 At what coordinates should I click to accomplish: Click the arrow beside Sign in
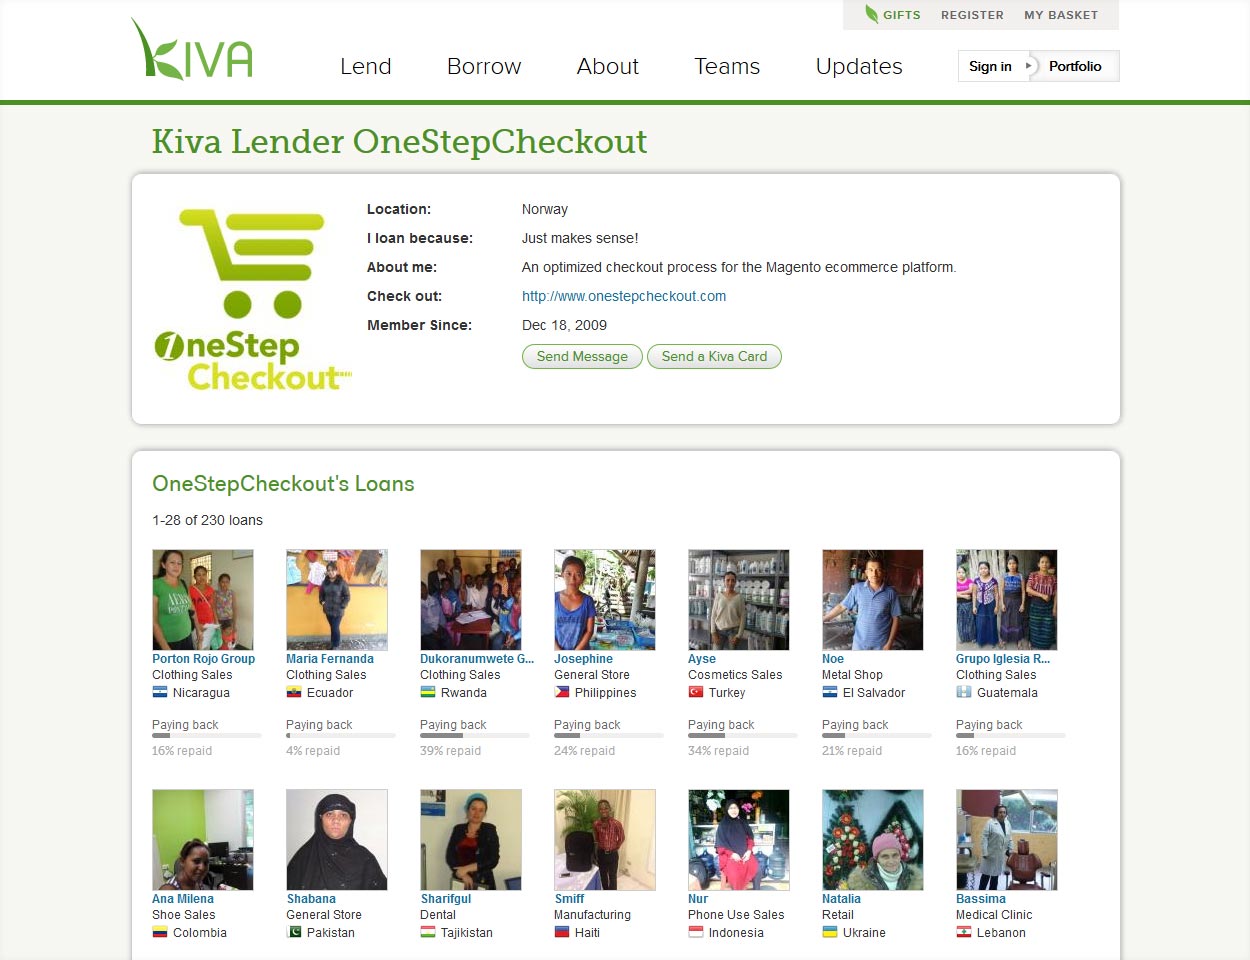coord(1028,66)
